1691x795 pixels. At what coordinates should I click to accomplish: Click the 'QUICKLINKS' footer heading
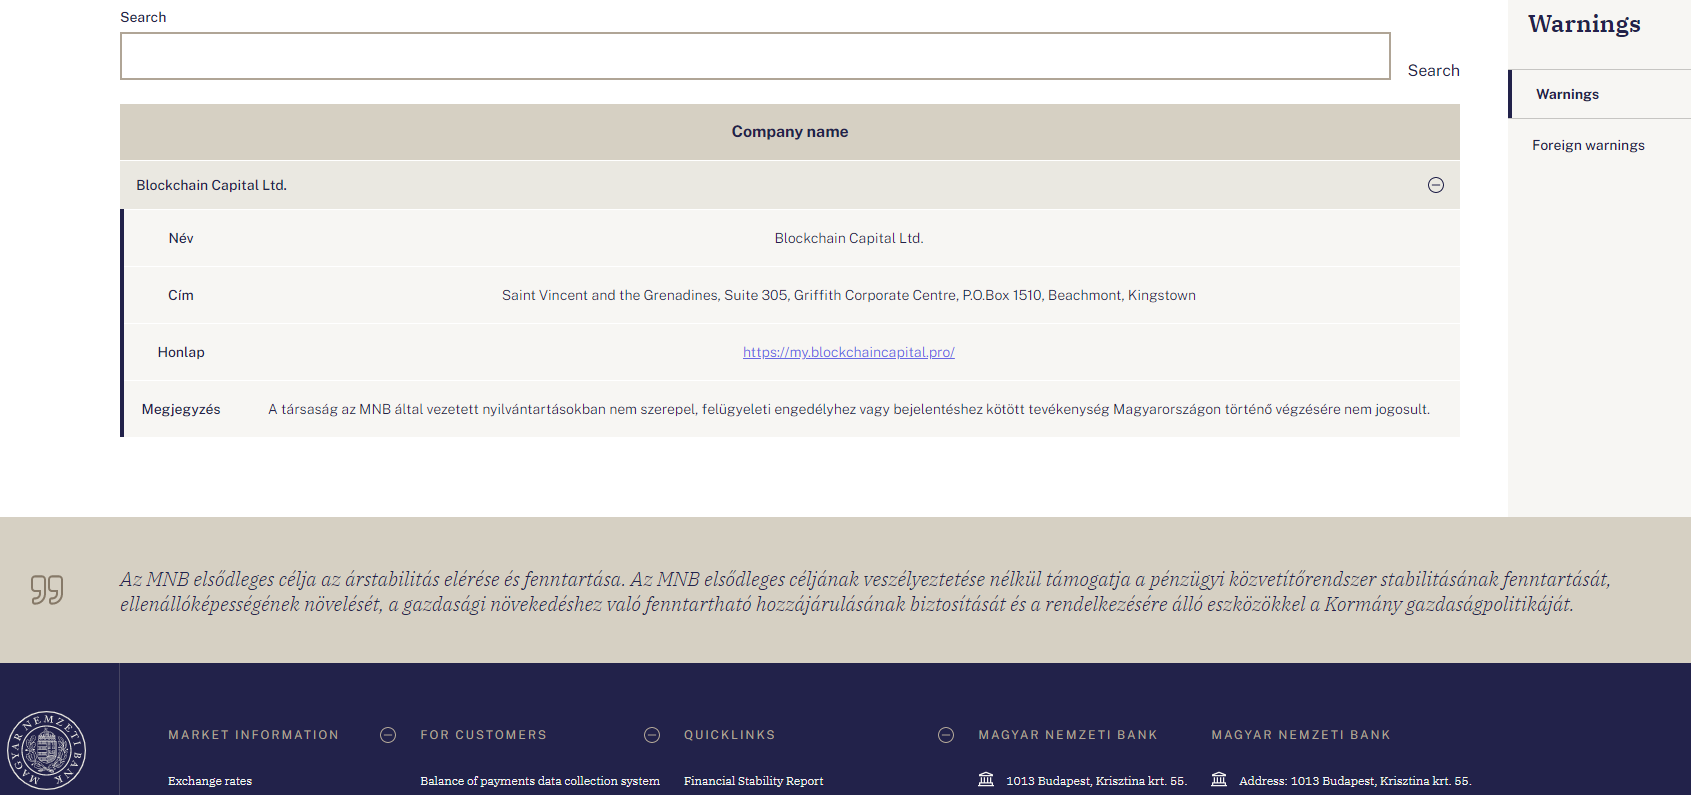729,735
